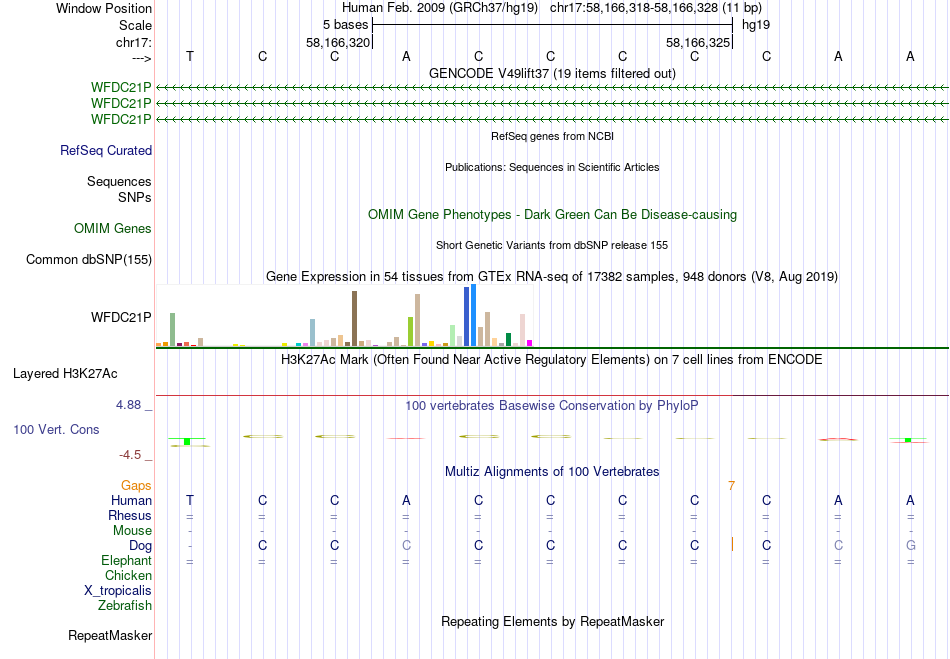Click the G base in Dog row
950x659 pixels.
click(x=910, y=546)
